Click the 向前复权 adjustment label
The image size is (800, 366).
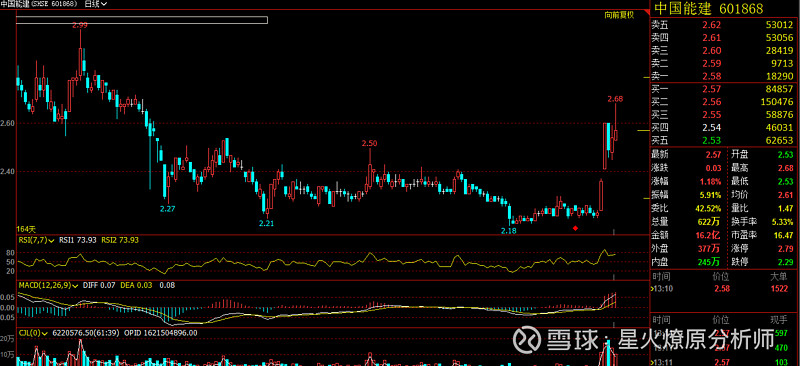point(619,15)
